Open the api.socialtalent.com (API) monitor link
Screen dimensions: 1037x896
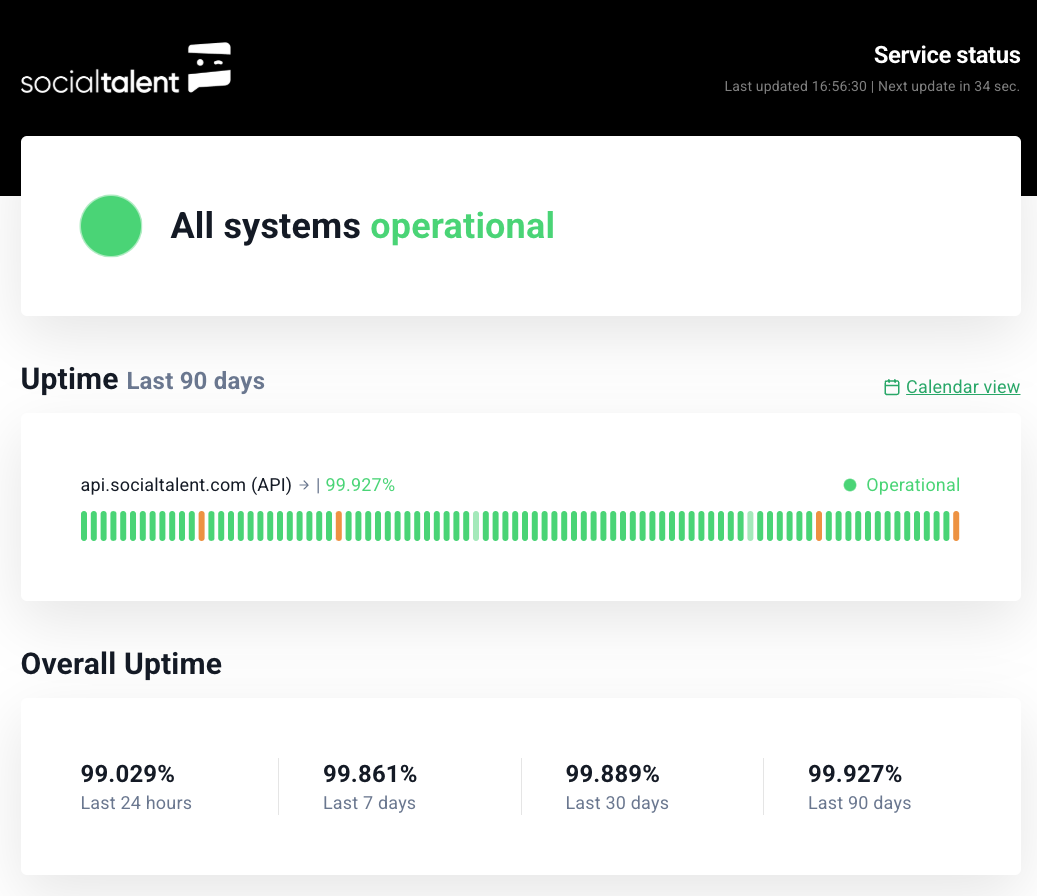pyautogui.click(x=186, y=485)
